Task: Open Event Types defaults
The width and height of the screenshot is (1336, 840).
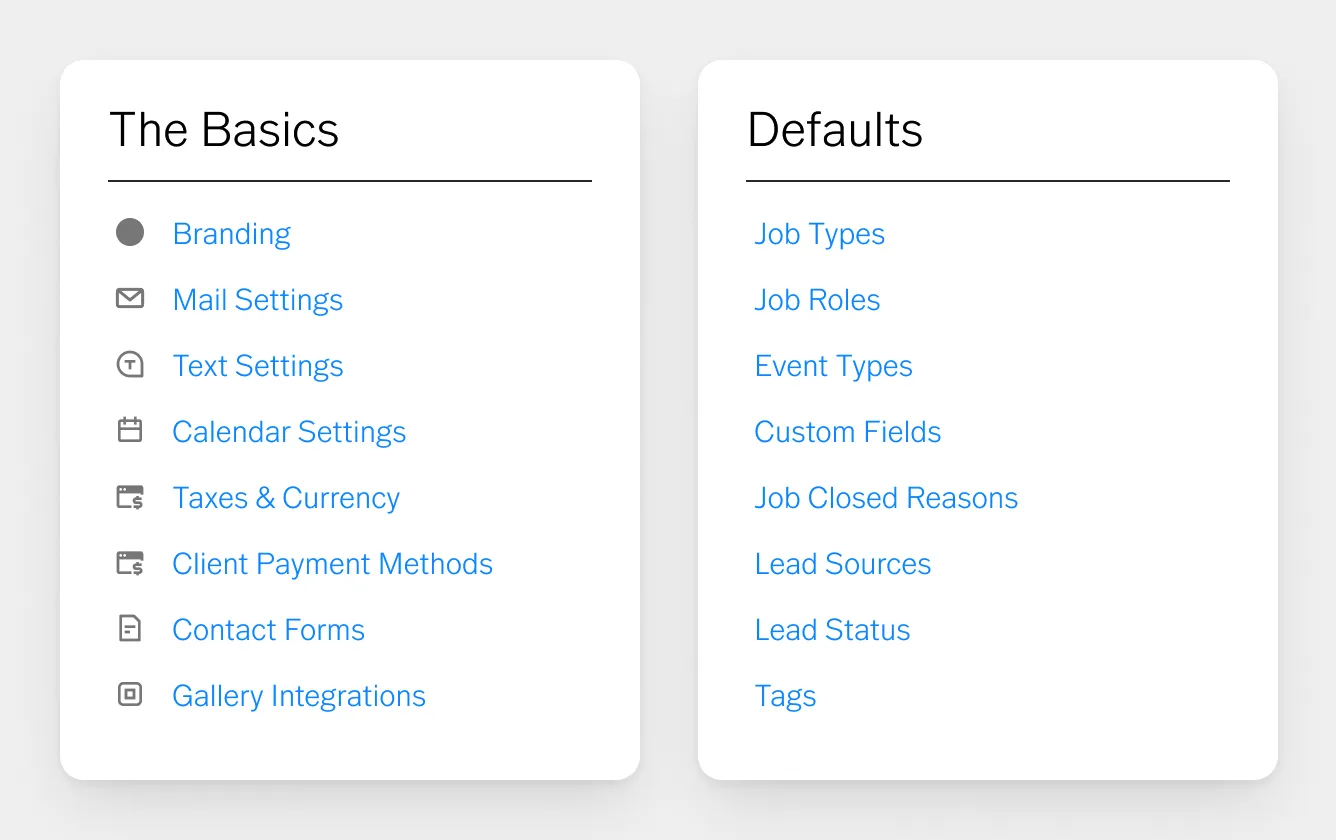Action: click(x=833, y=366)
